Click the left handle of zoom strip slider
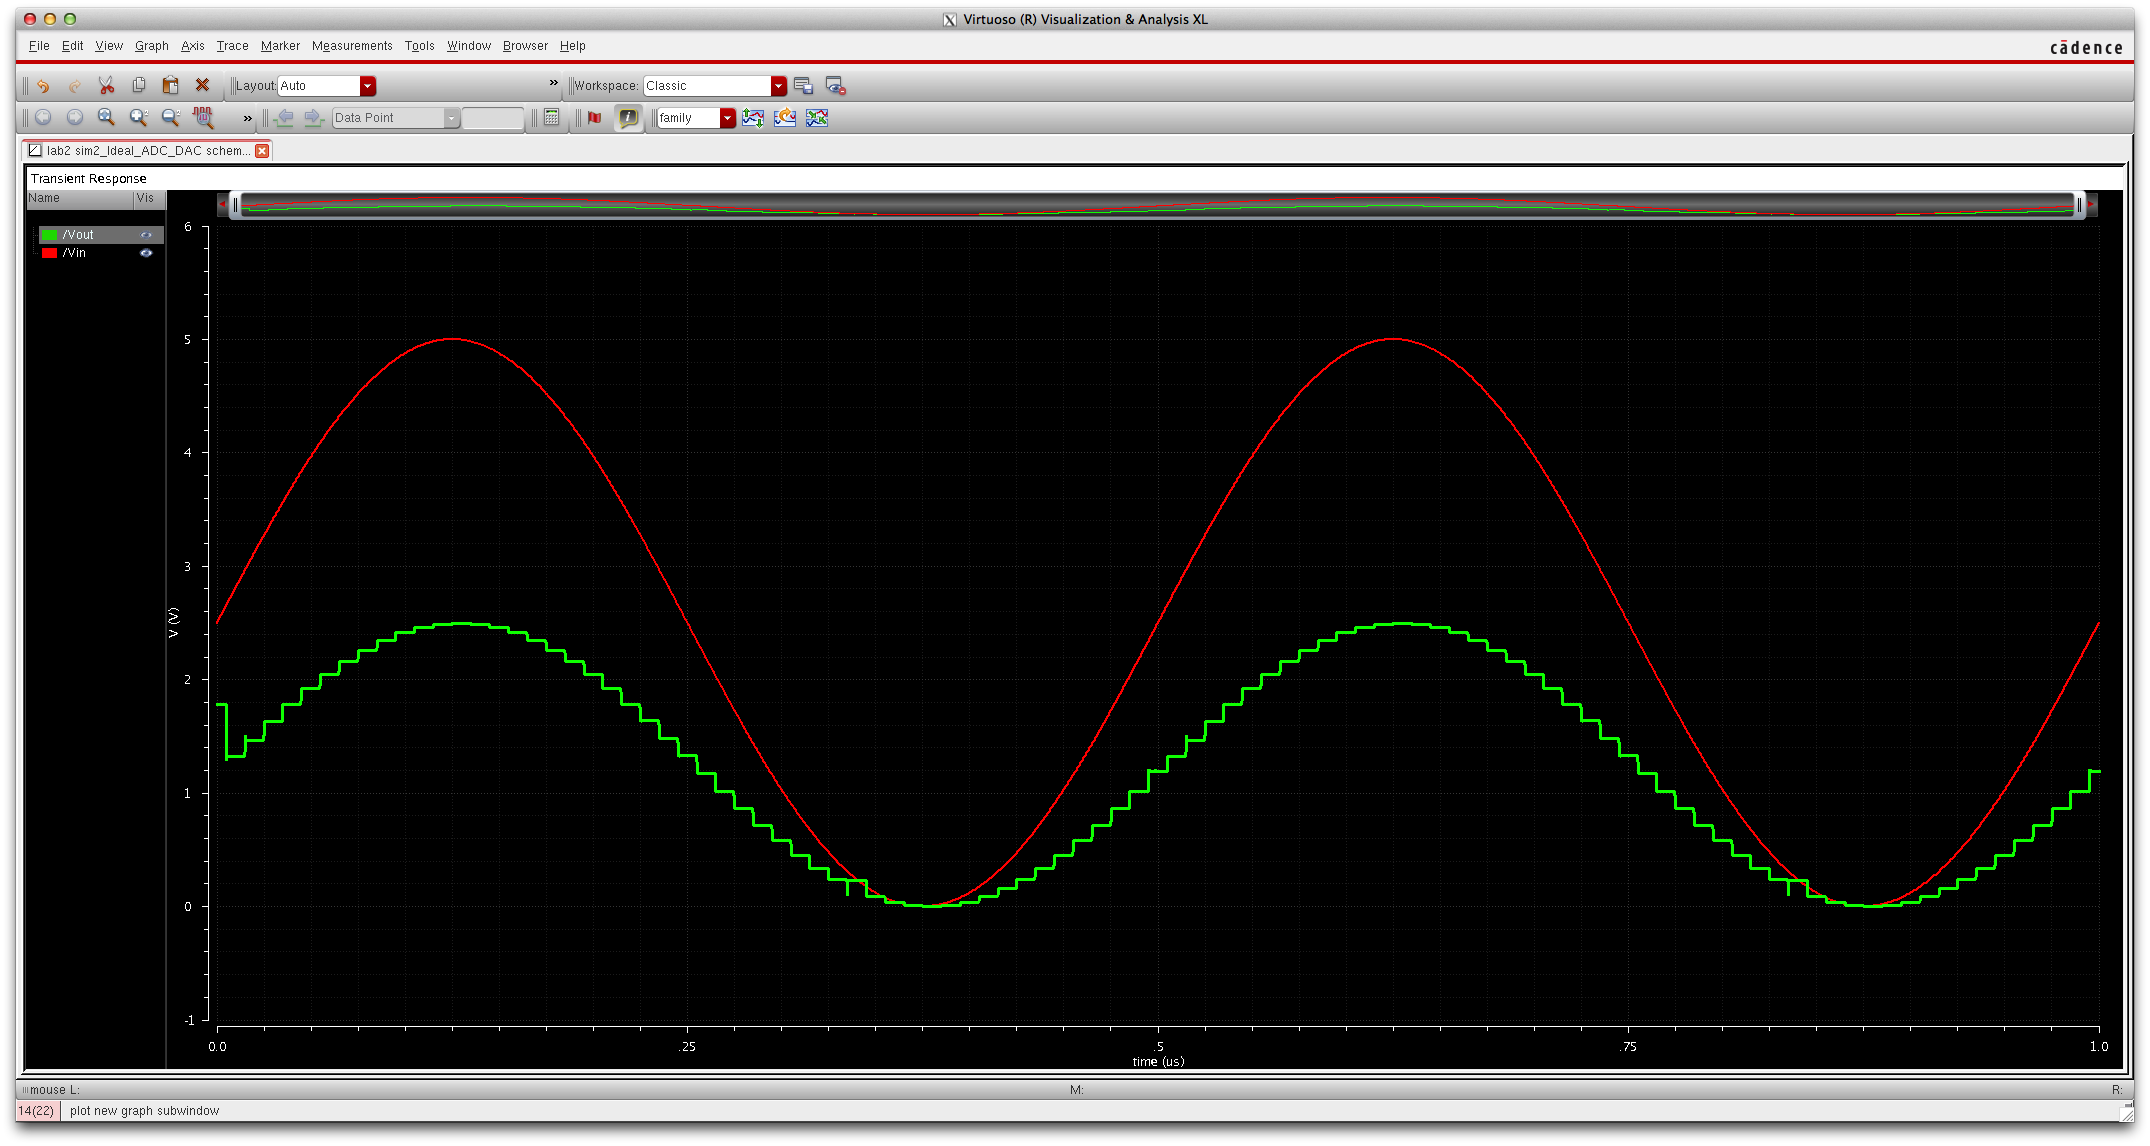 pos(235,205)
